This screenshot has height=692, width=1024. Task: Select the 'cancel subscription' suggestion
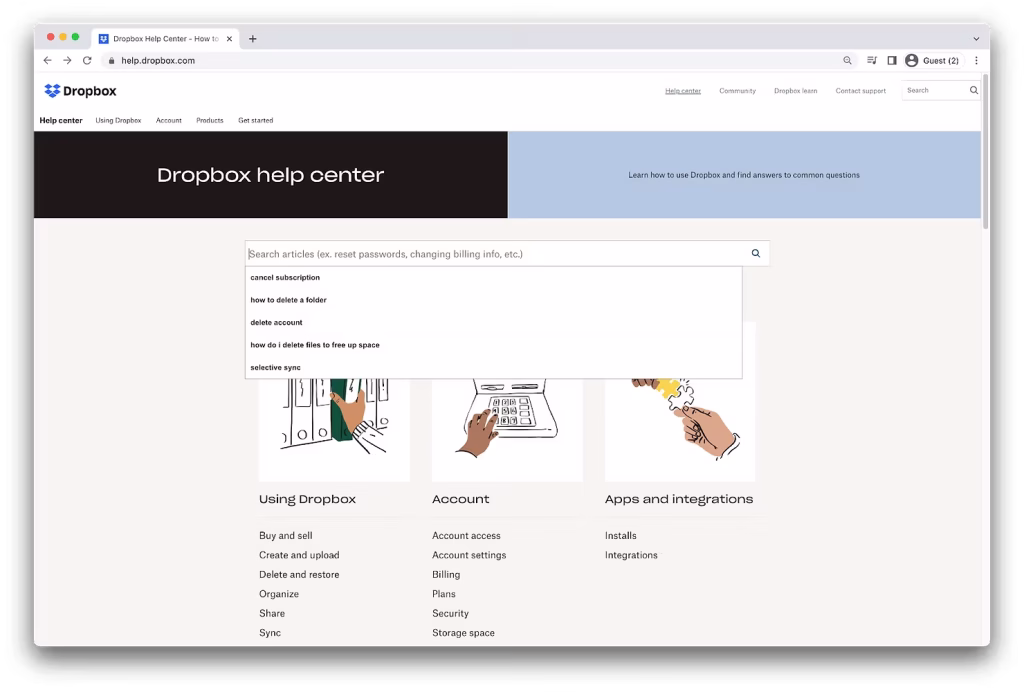493,277
